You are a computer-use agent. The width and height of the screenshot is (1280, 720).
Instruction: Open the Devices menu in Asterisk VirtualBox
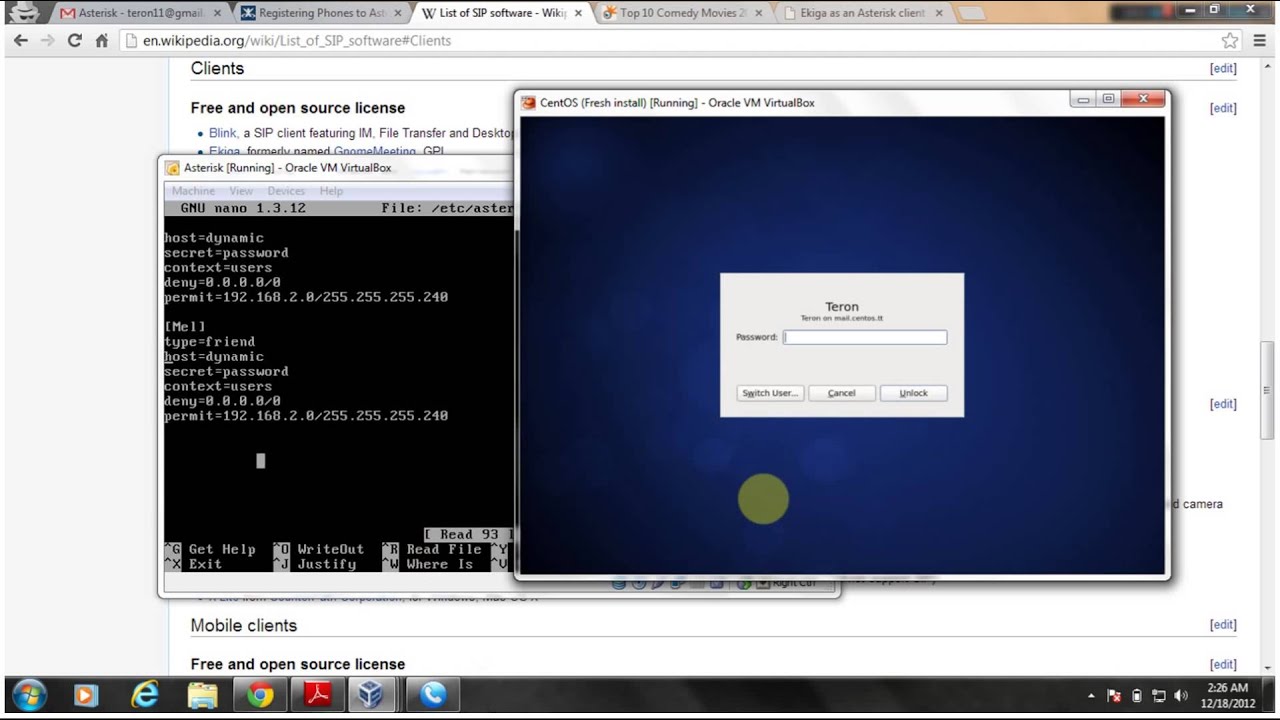(x=286, y=191)
